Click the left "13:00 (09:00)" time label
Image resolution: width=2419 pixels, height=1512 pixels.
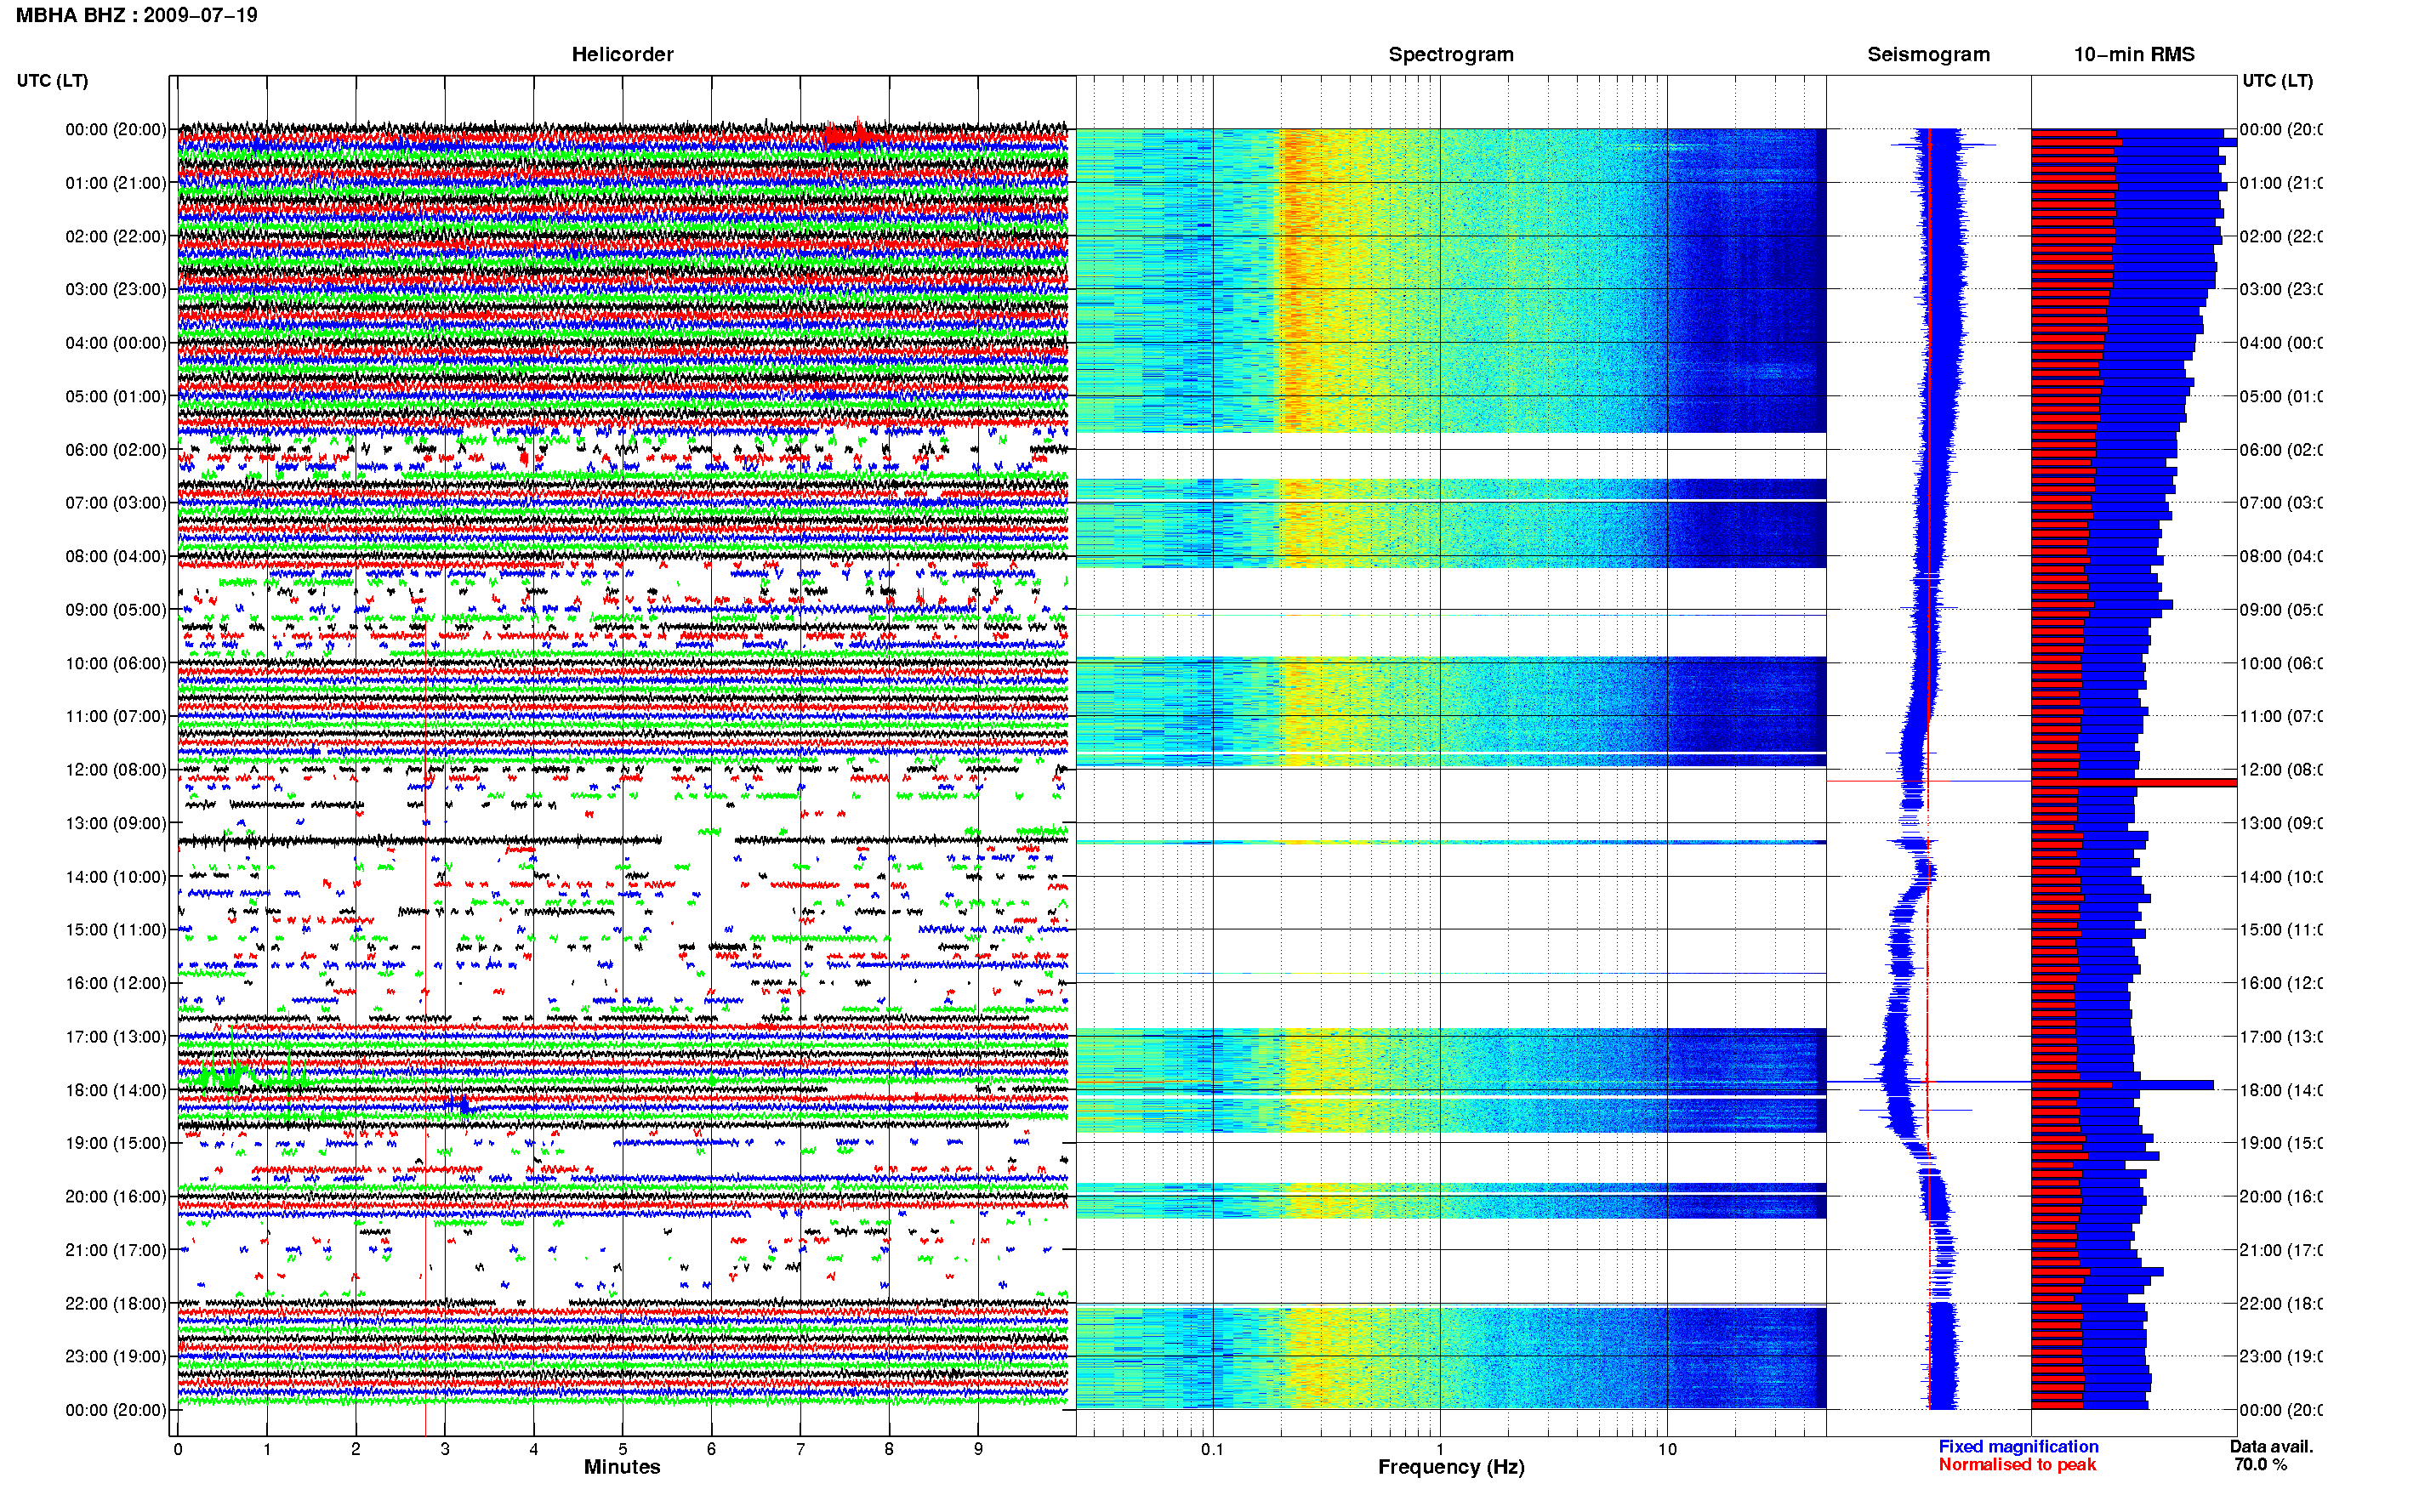116,823
